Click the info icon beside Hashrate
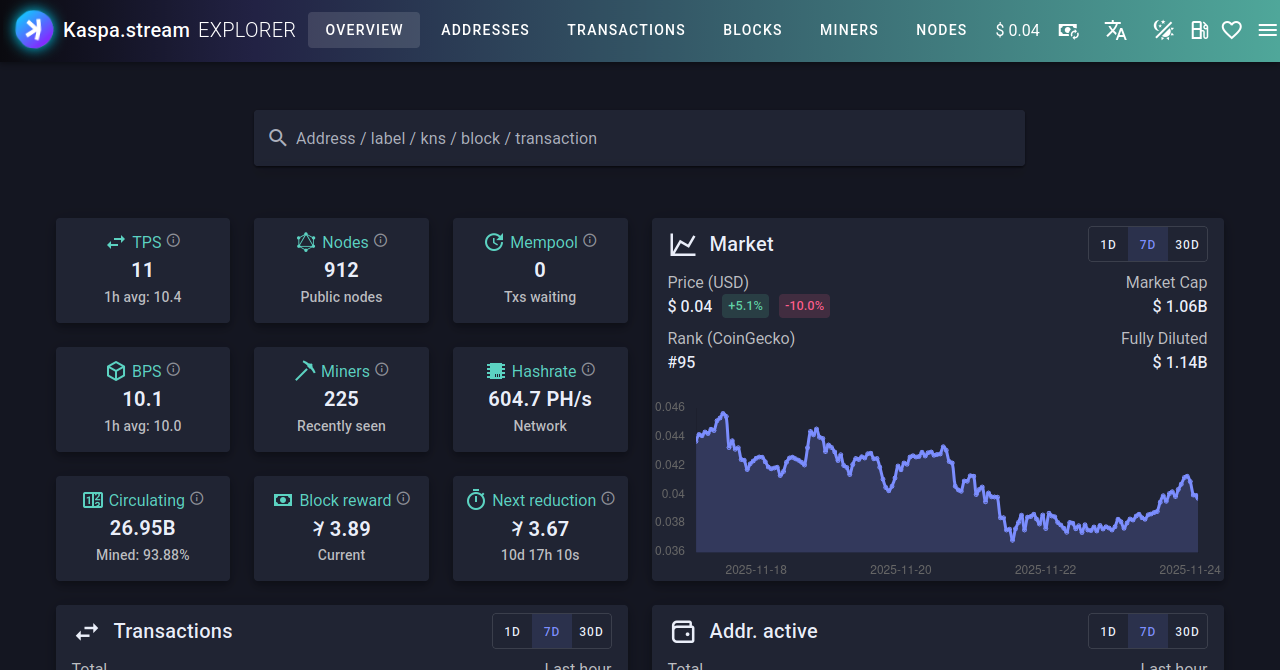This screenshot has height=670, width=1280. pyautogui.click(x=588, y=370)
